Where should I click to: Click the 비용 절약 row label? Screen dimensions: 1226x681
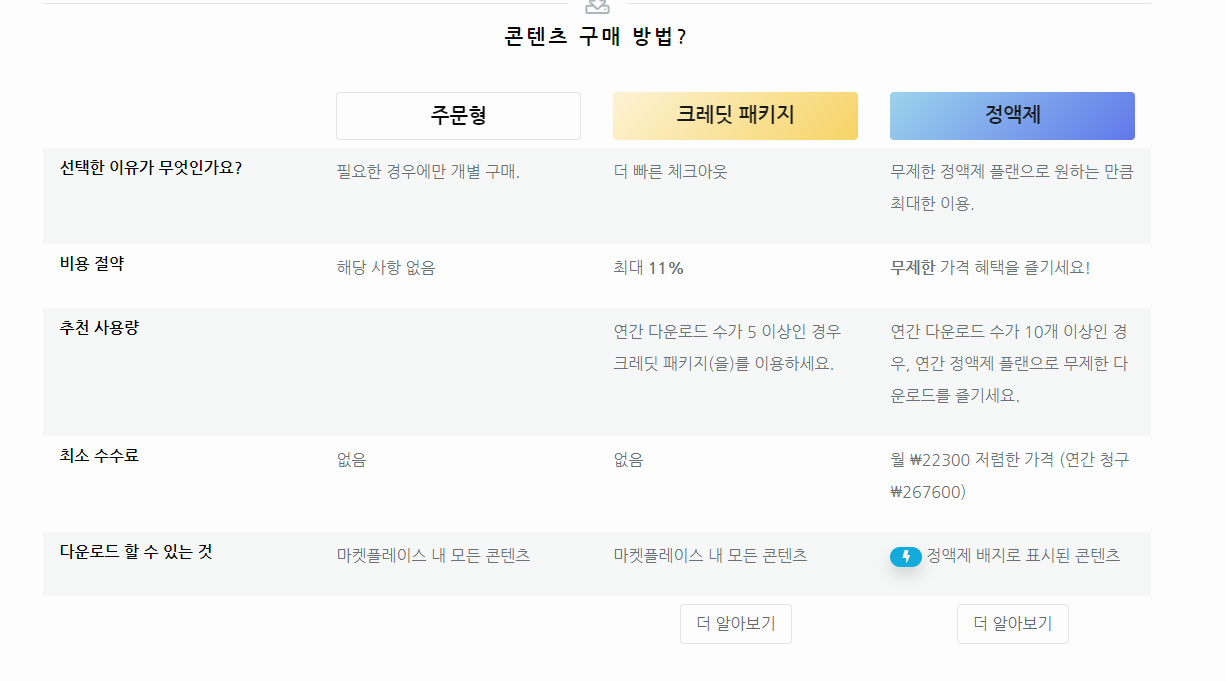coord(93,264)
